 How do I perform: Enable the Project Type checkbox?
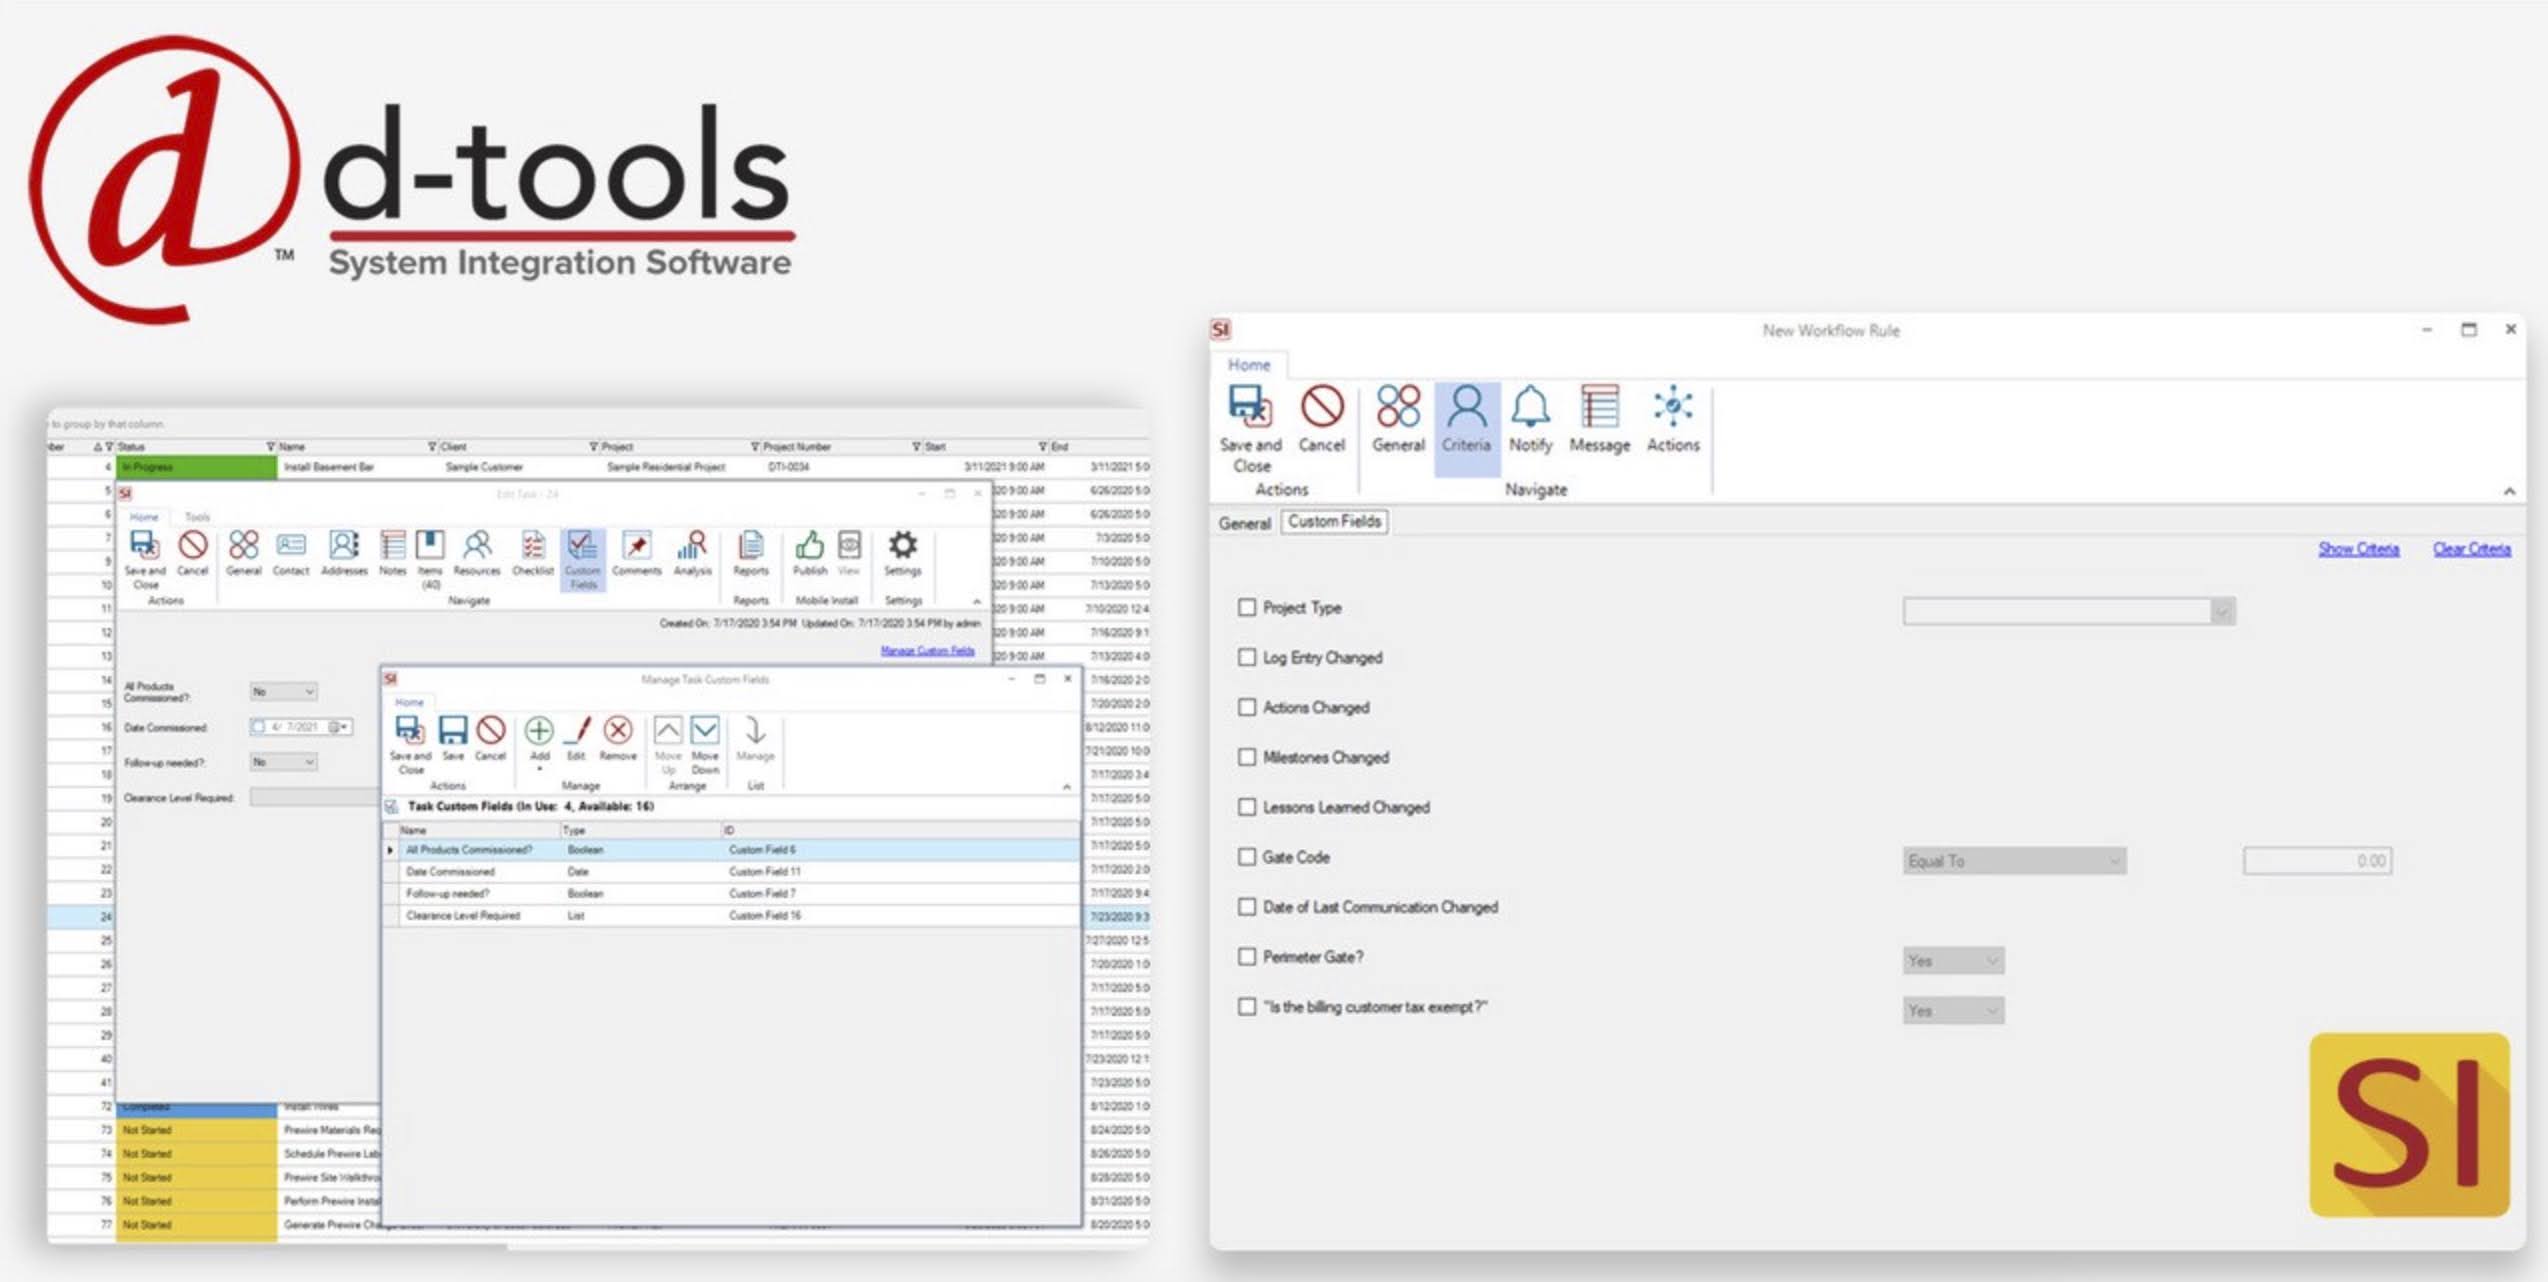pyautogui.click(x=1247, y=607)
